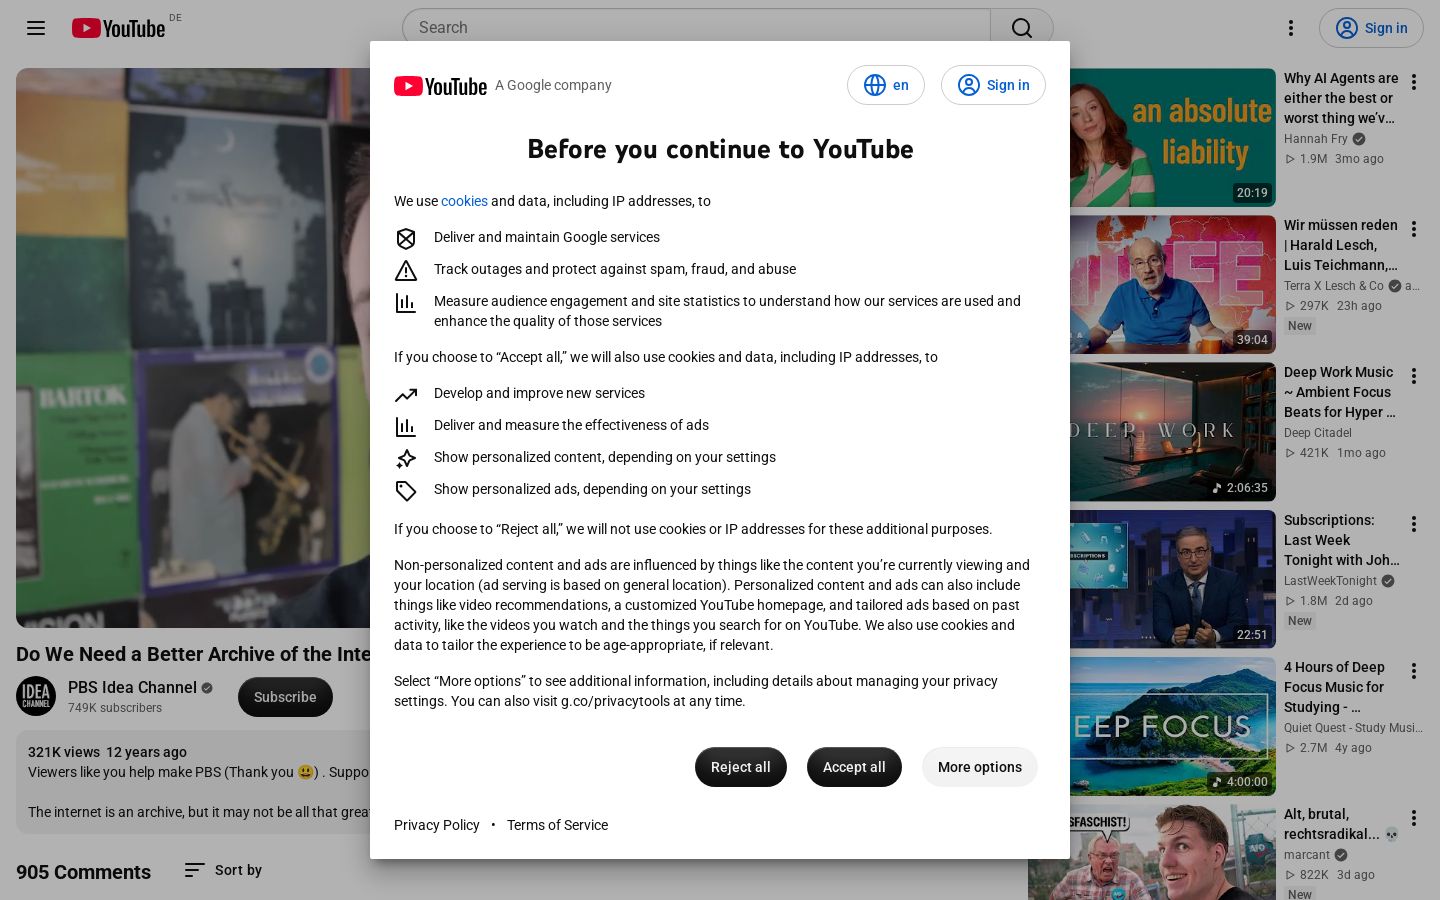Open the 'Wir müssen reden' video title
The height and width of the screenshot is (900, 1440).
(1341, 245)
